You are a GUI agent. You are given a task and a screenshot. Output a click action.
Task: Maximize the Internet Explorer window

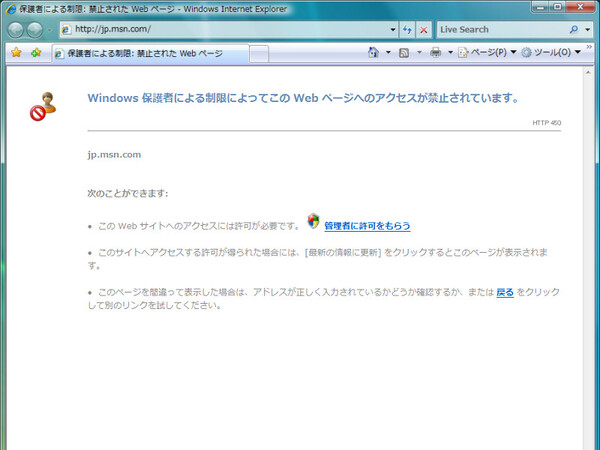(x=558, y=7)
